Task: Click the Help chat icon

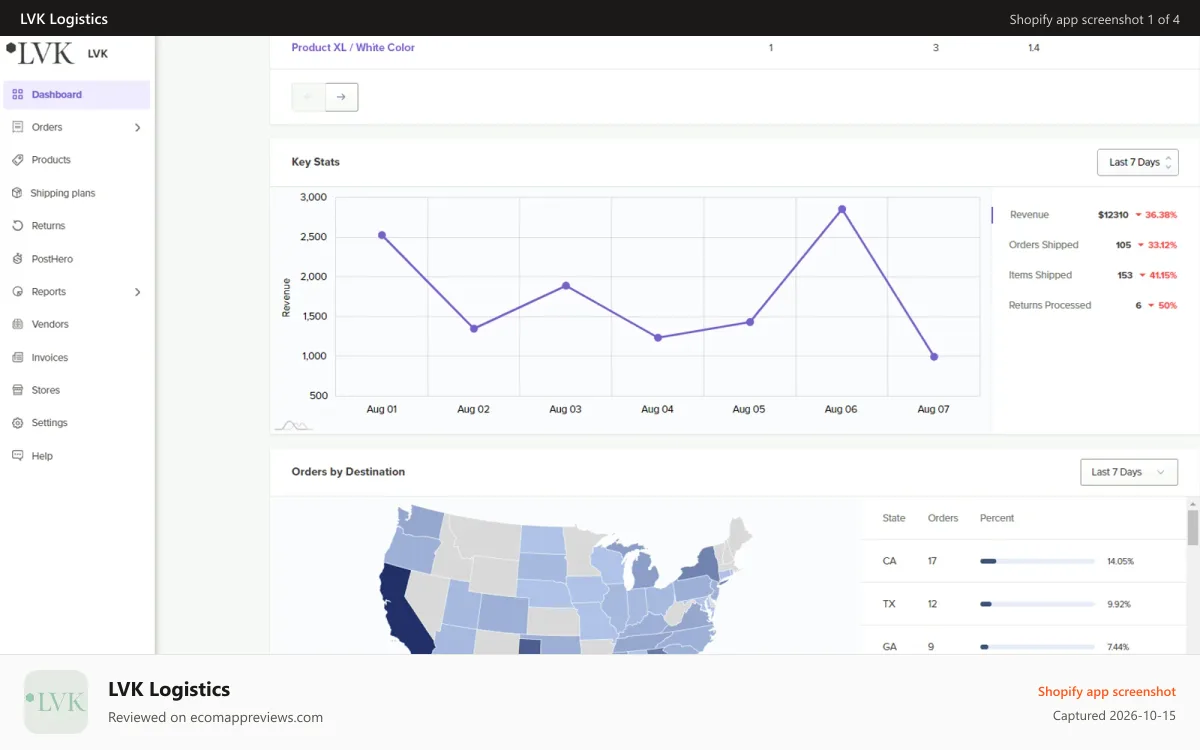Action: 17,456
